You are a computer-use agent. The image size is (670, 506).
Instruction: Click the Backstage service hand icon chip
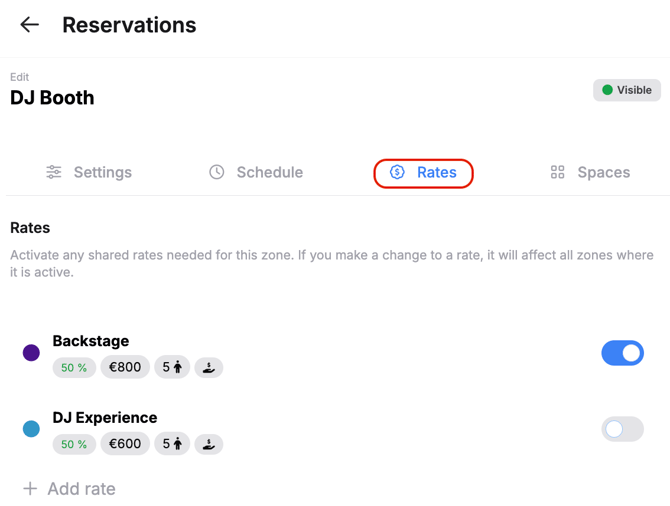coord(209,367)
